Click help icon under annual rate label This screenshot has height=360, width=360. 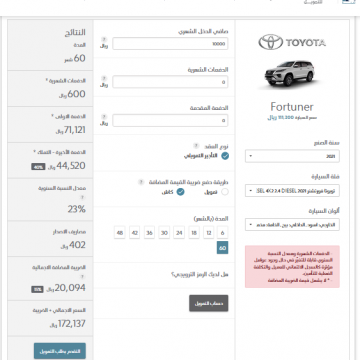click(x=82, y=197)
